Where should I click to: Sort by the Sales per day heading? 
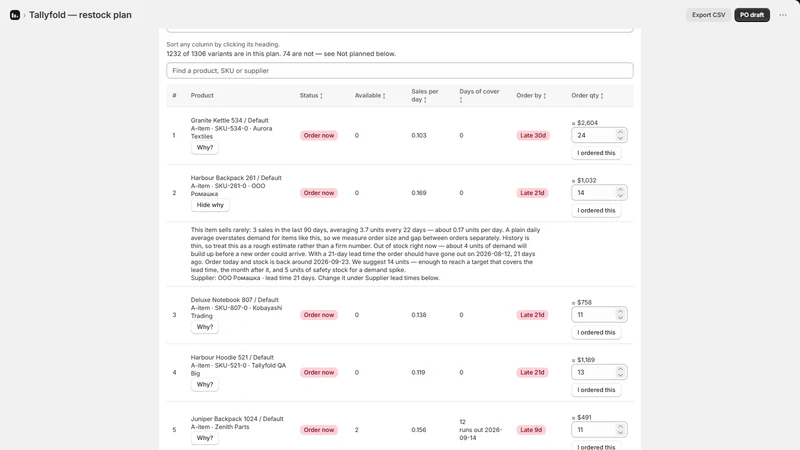click(x=424, y=95)
